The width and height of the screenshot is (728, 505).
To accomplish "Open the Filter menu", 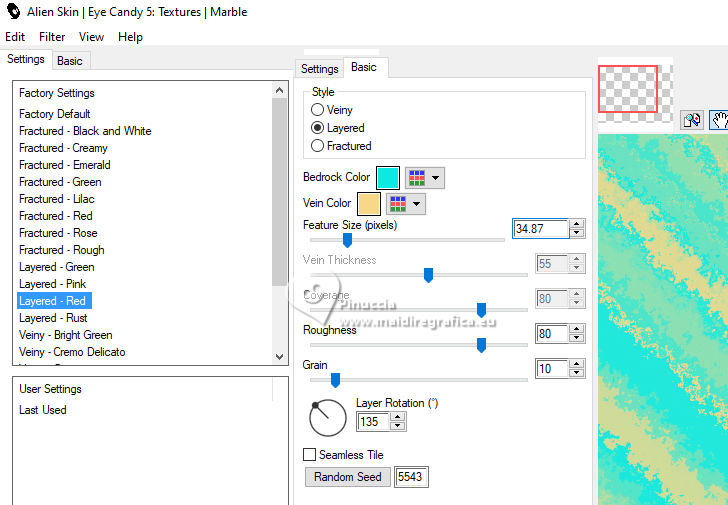I will tap(52, 37).
